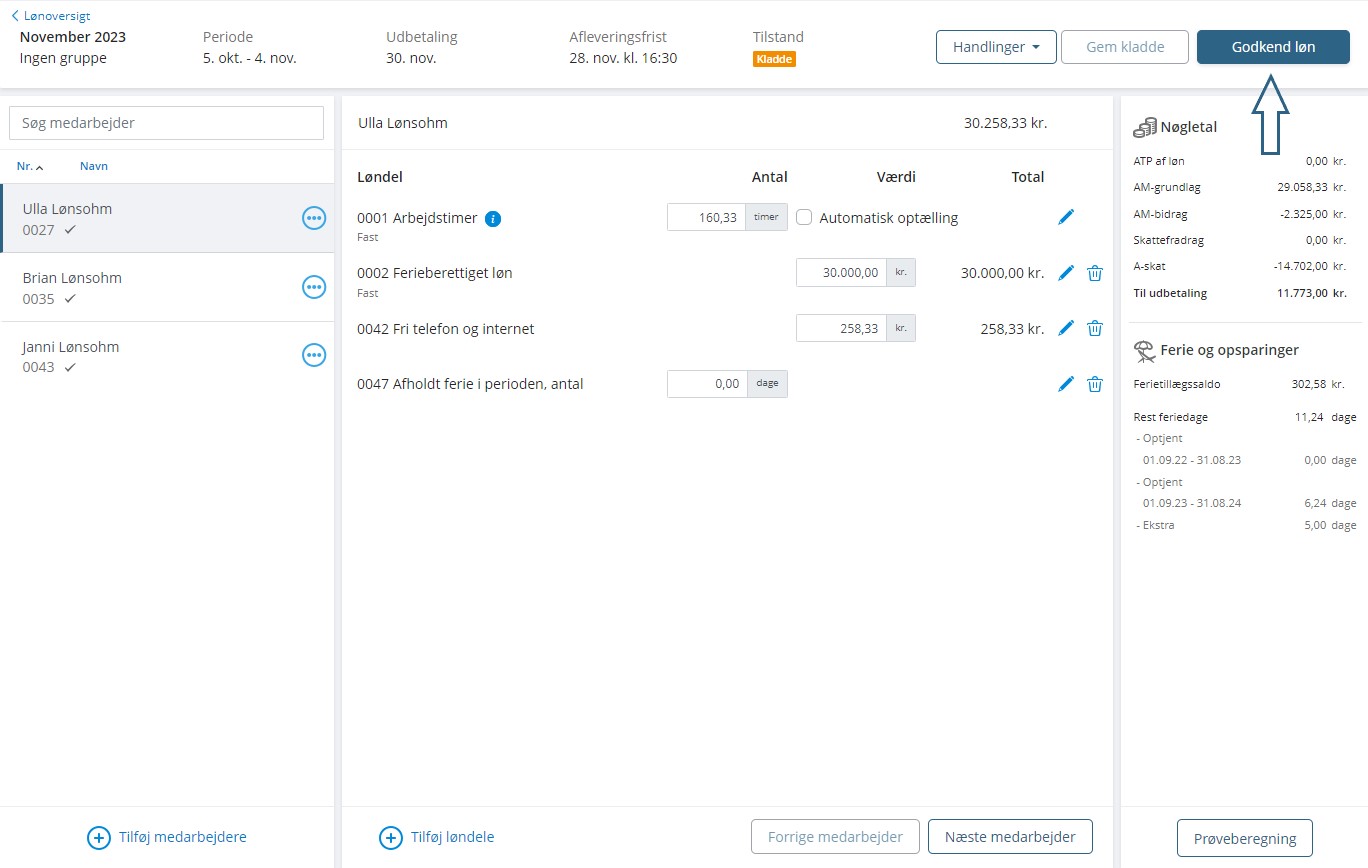Click the Tilføj løndele link
The height and width of the screenshot is (868, 1368).
pyautogui.click(x=452, y=837)
